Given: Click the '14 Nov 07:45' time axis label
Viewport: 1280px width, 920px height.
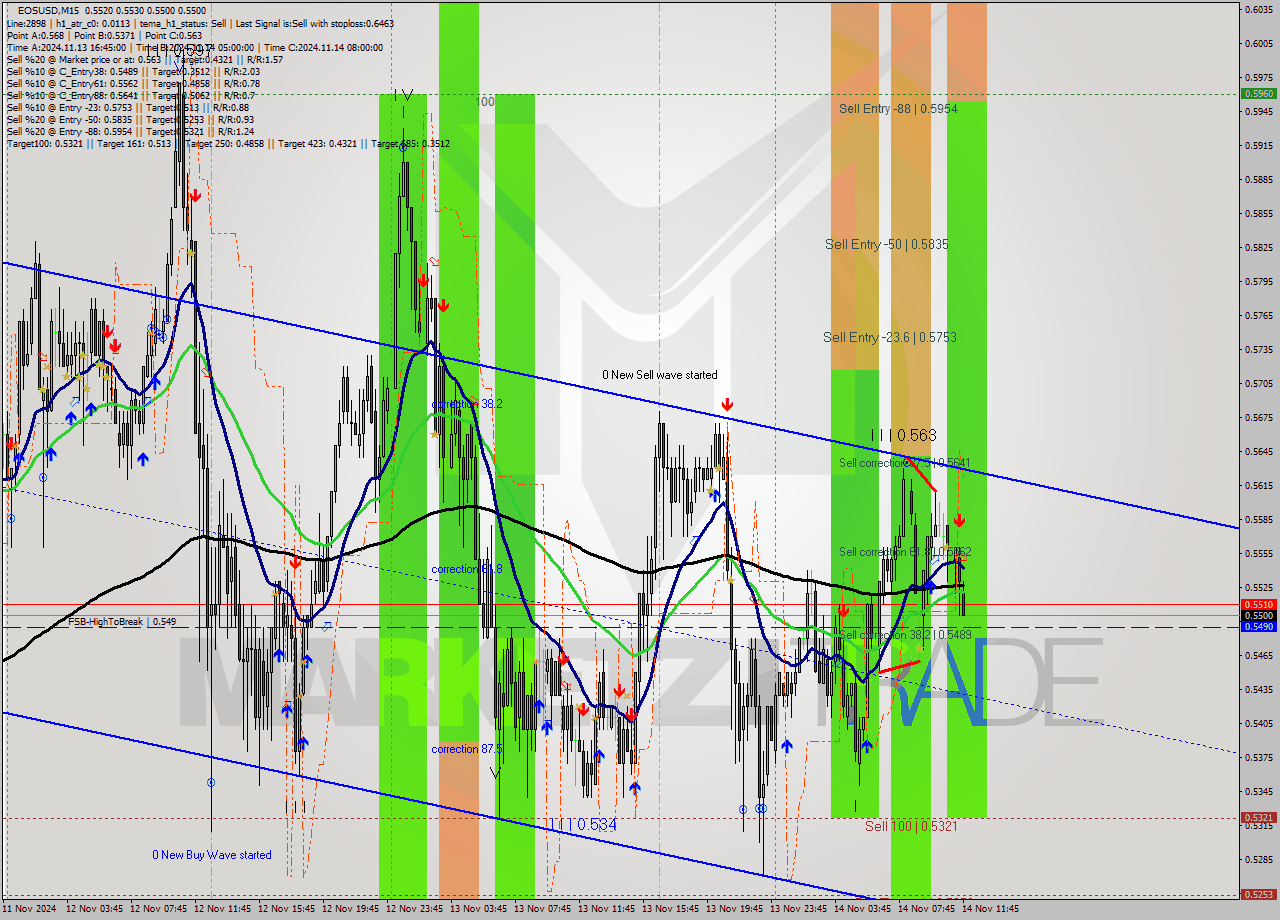Looking at the screenshot, I should tap(926, 909).
